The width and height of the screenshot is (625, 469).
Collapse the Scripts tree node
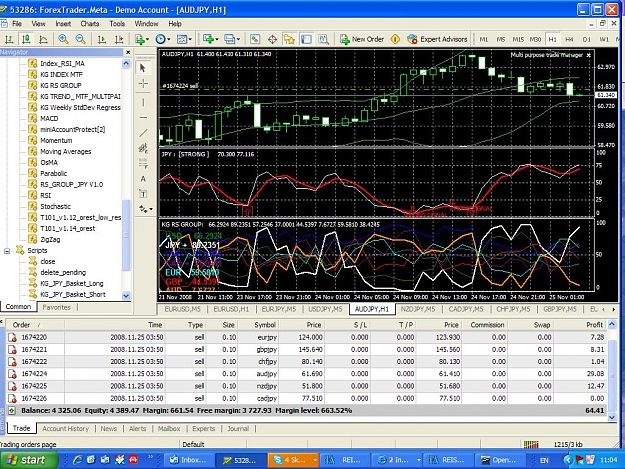pyautogui.click(x=7, y=251)
